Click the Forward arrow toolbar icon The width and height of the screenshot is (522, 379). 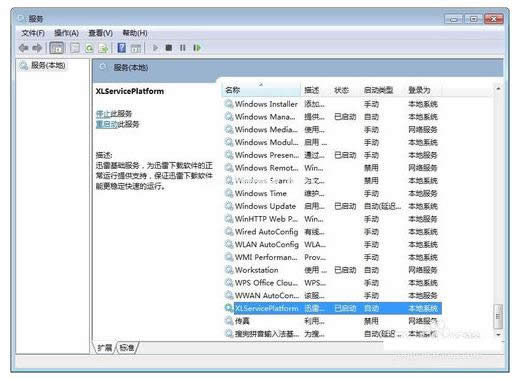37,48
